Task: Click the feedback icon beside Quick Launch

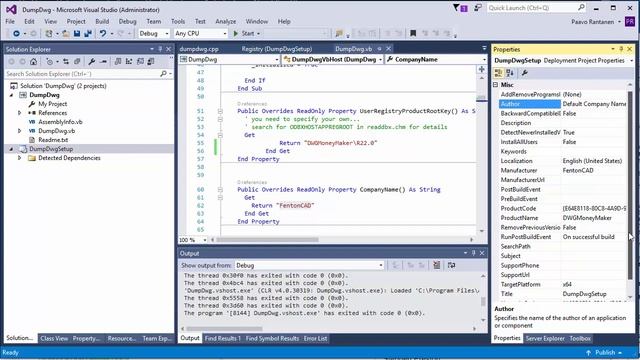Action: (478, 8)
